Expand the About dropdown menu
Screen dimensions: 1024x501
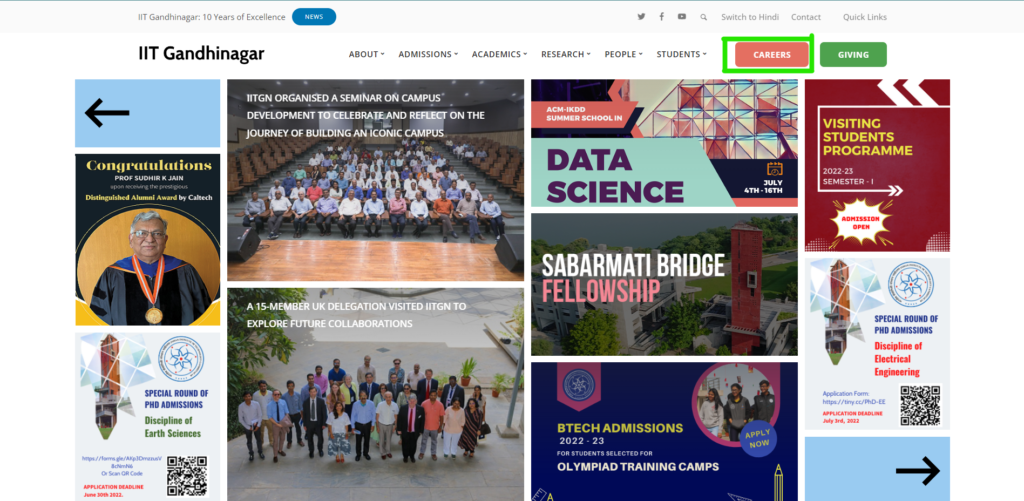pyautogui.click(x=367, y=55)
